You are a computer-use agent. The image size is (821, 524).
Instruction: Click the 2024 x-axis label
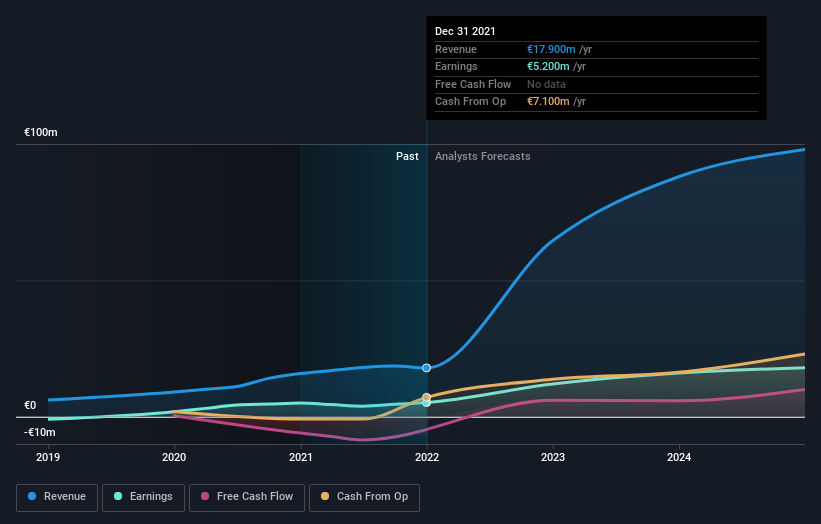(679, 458)
